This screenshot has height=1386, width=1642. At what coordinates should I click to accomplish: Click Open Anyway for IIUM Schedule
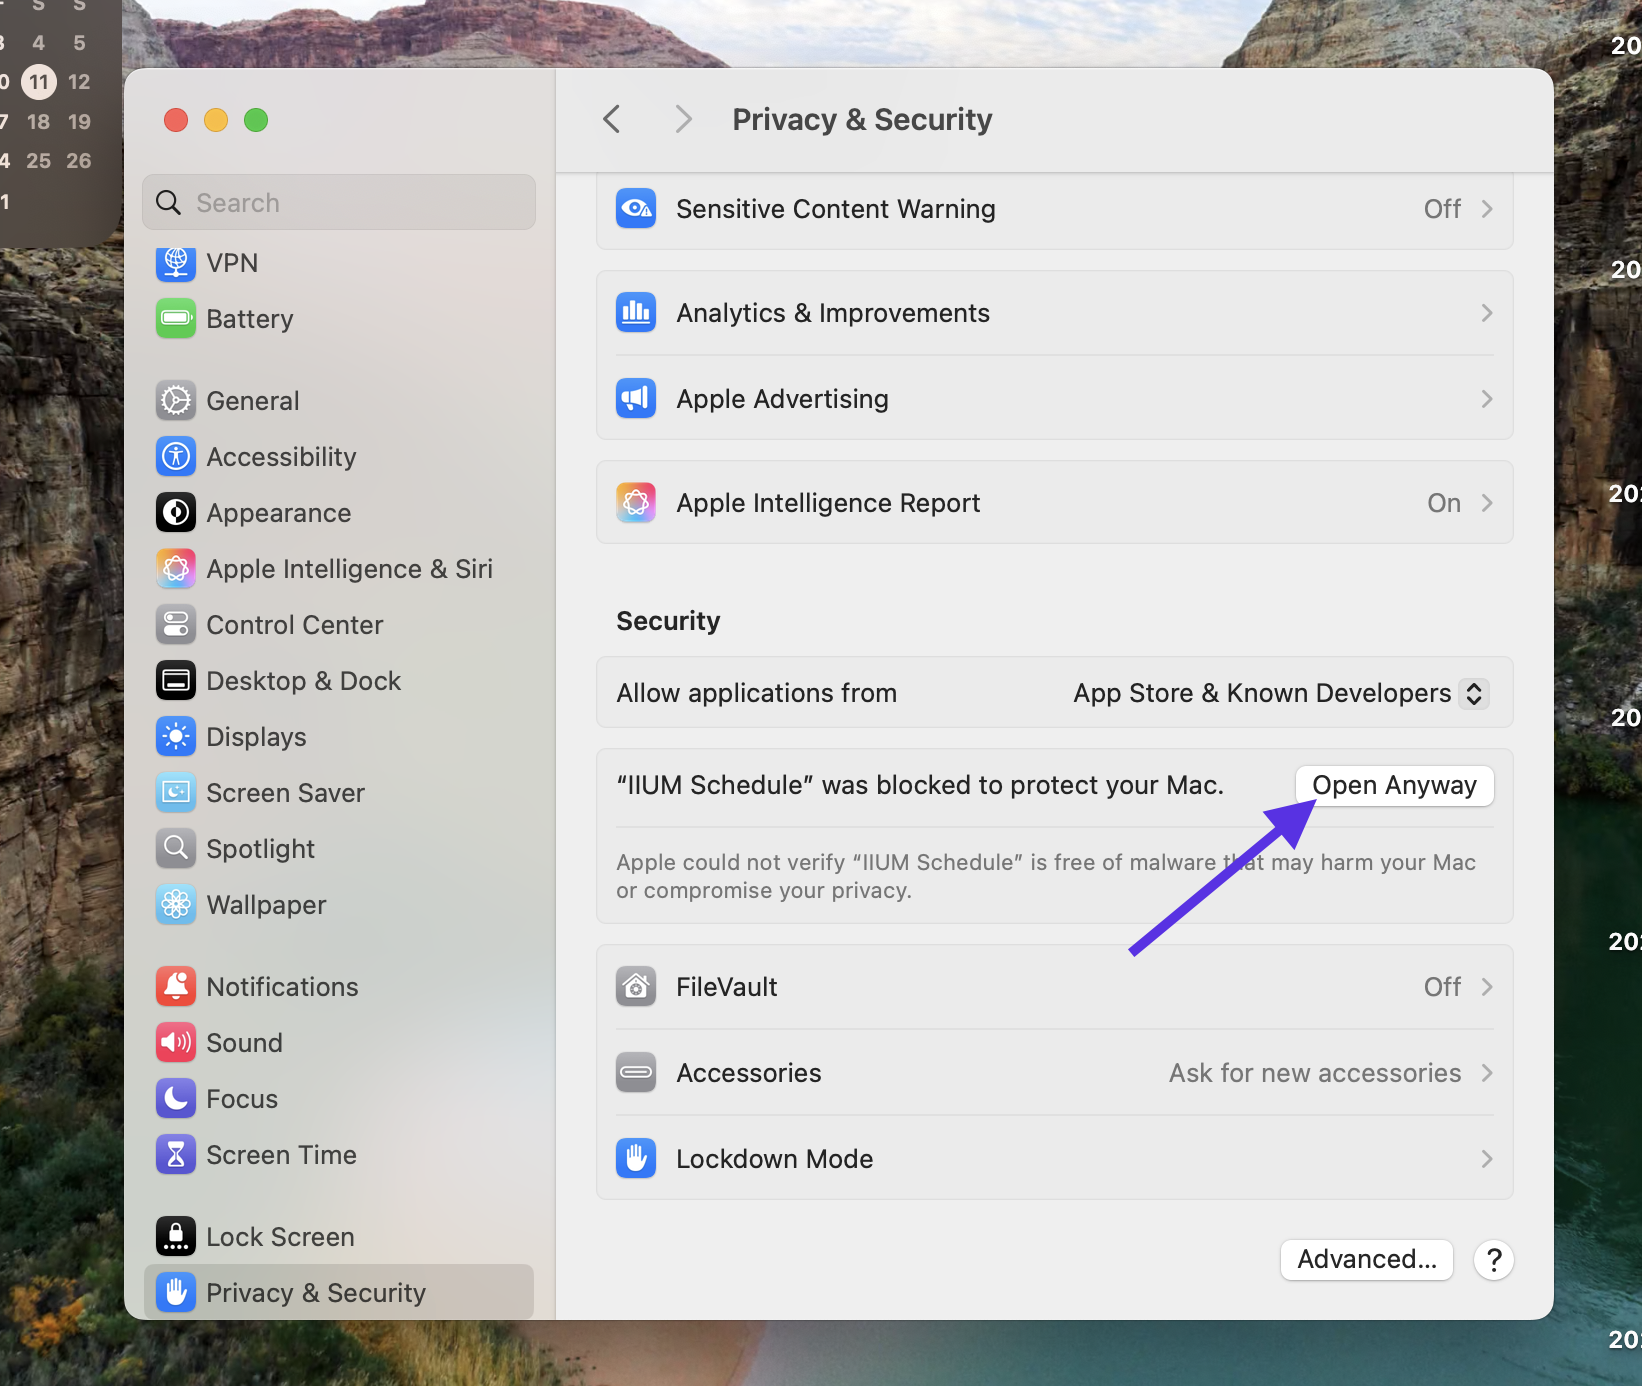[1394, 786]
